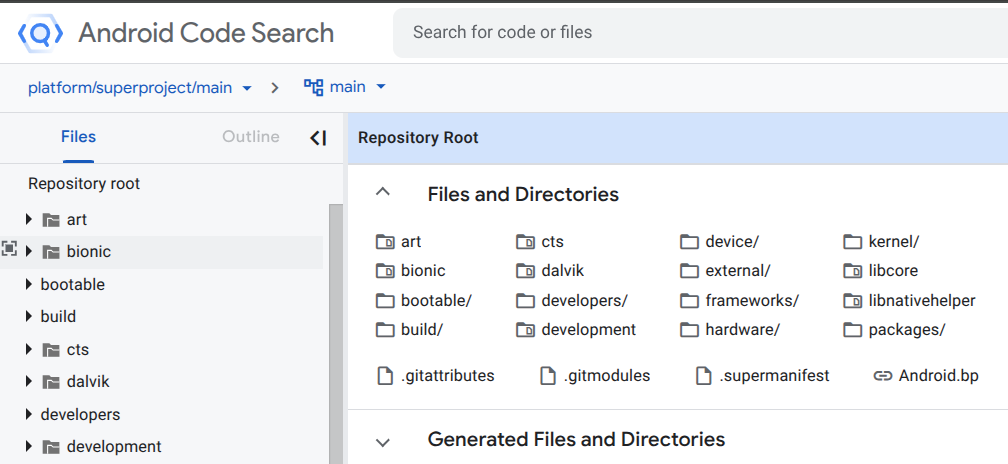
Task: Click the branch icon next to main
Action: tap(313, 87)
